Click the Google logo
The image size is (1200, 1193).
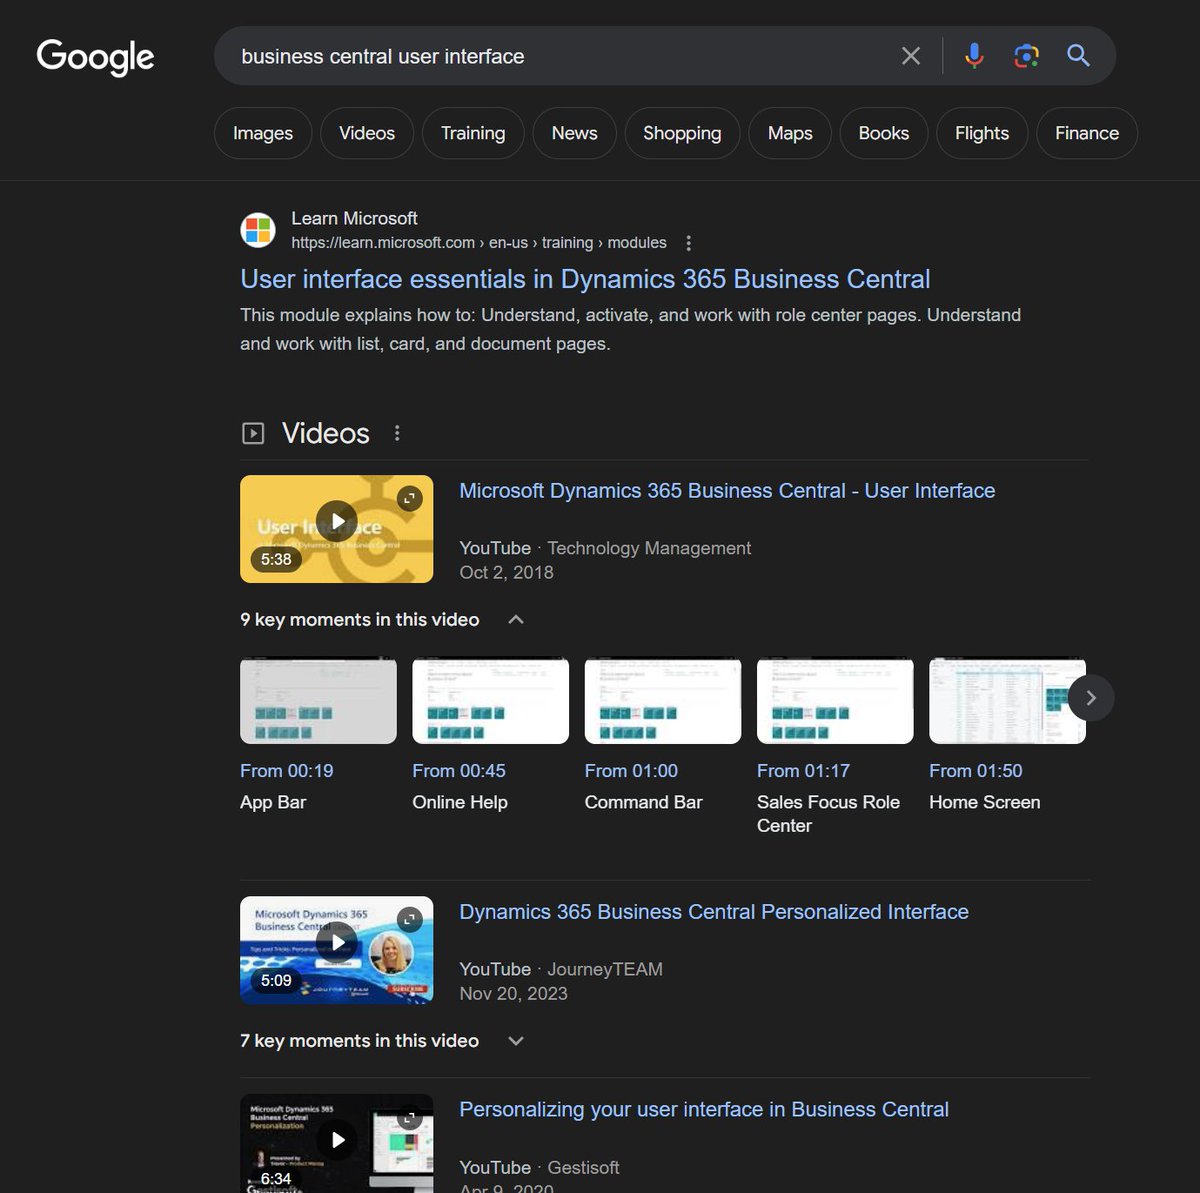pos(95,57)
